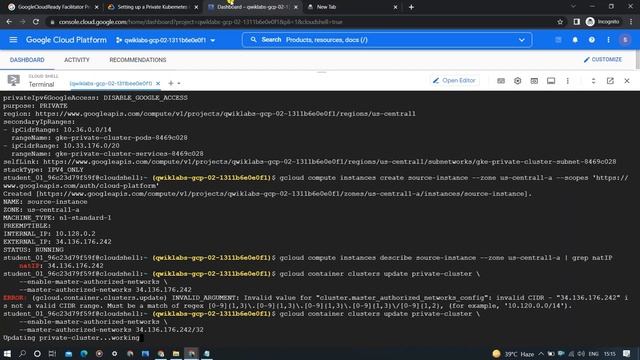Open the header three-dot settings menu
The image size is (640, 360).
608,40
